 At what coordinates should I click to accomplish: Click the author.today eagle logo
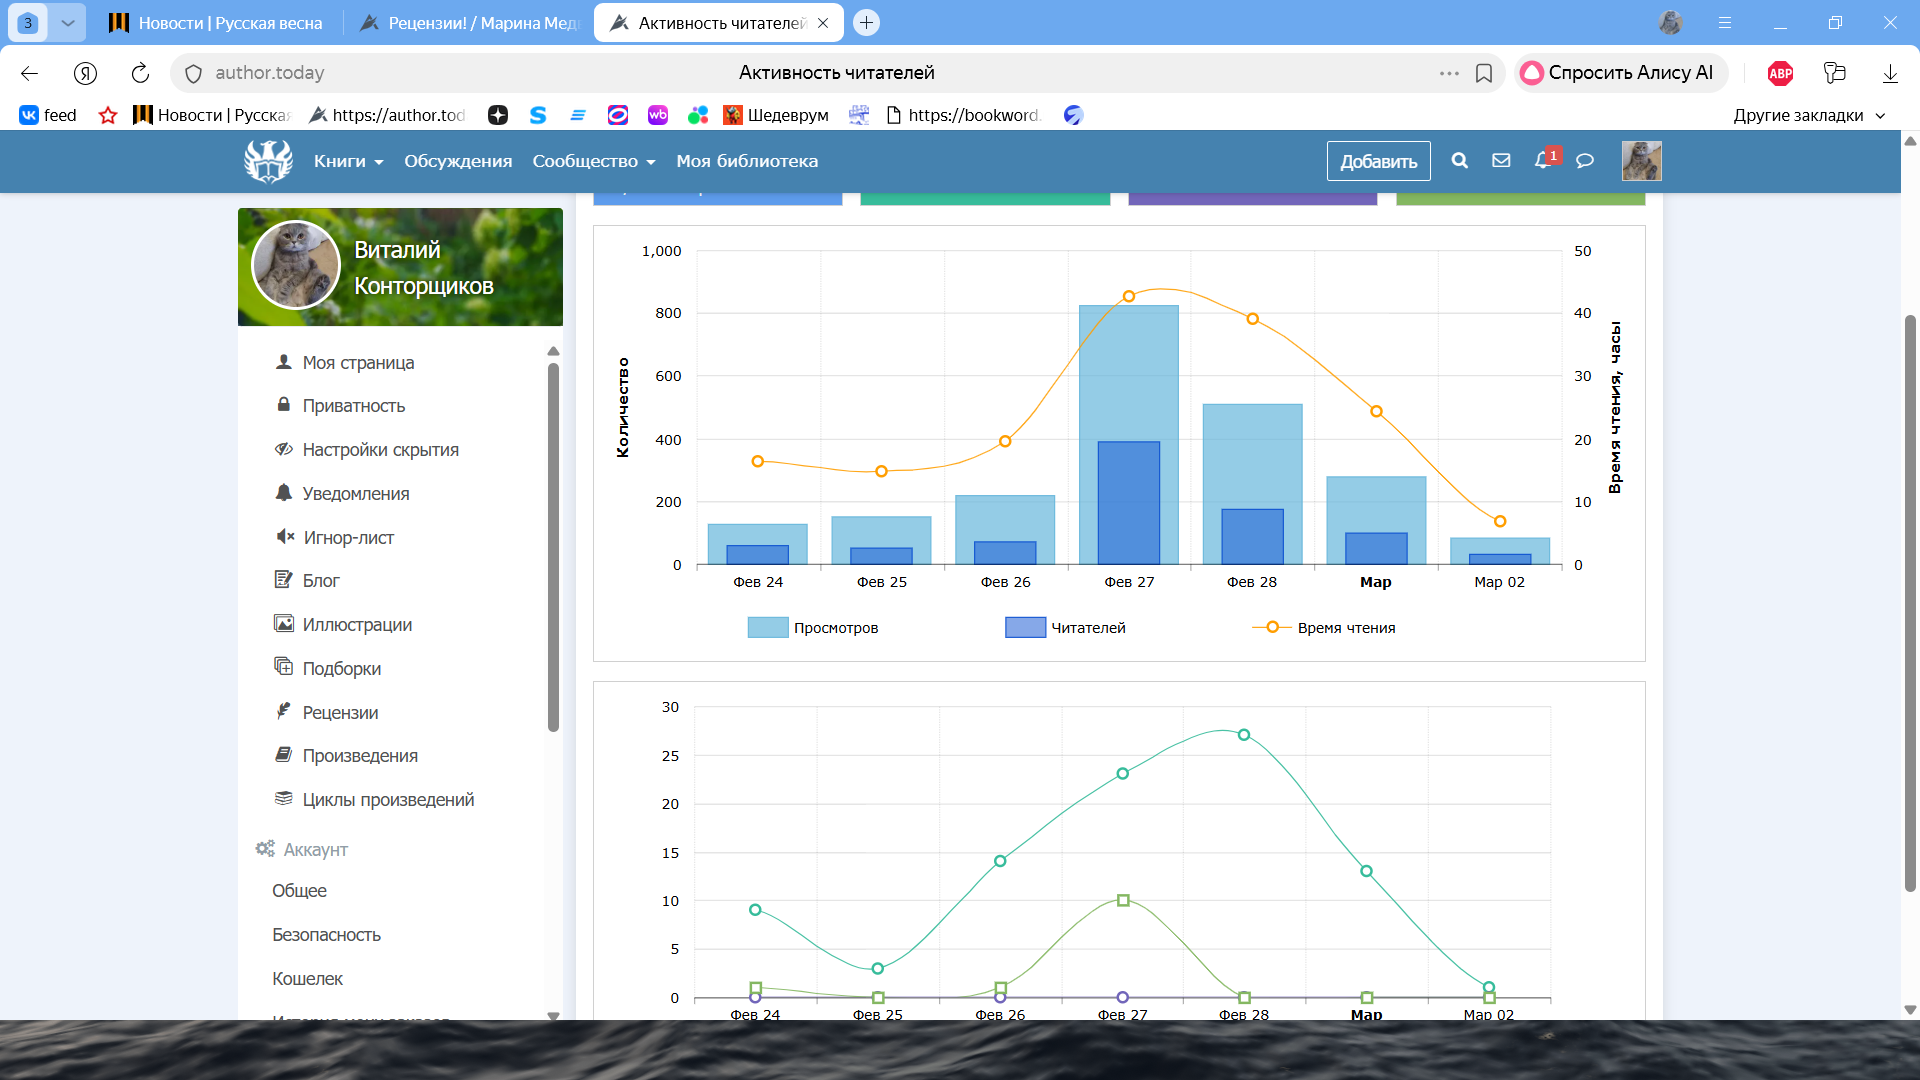(x=268, y=161)
